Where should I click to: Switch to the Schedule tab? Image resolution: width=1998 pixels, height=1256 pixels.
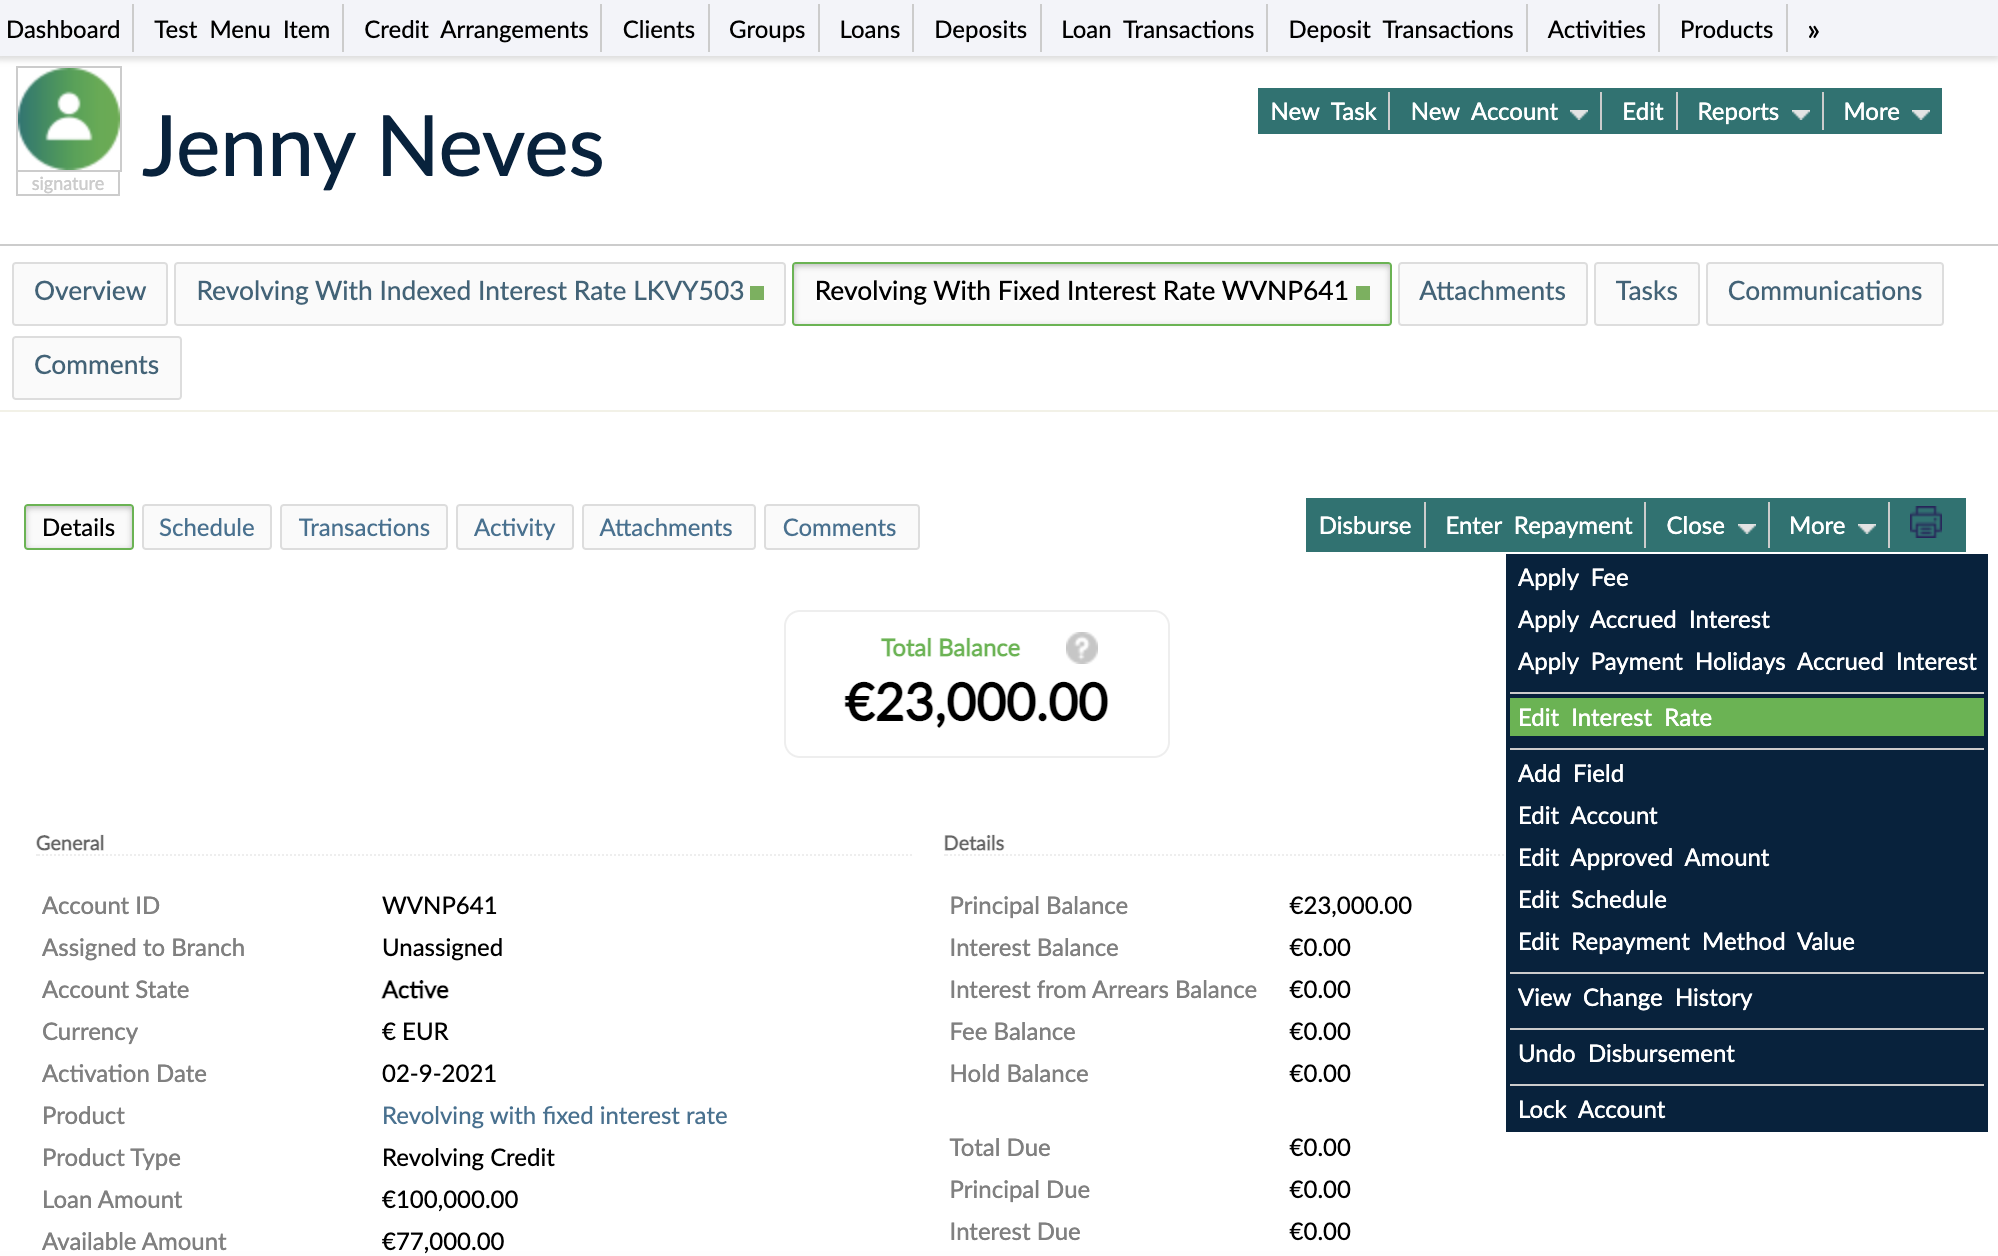click(x=206, y=527)
